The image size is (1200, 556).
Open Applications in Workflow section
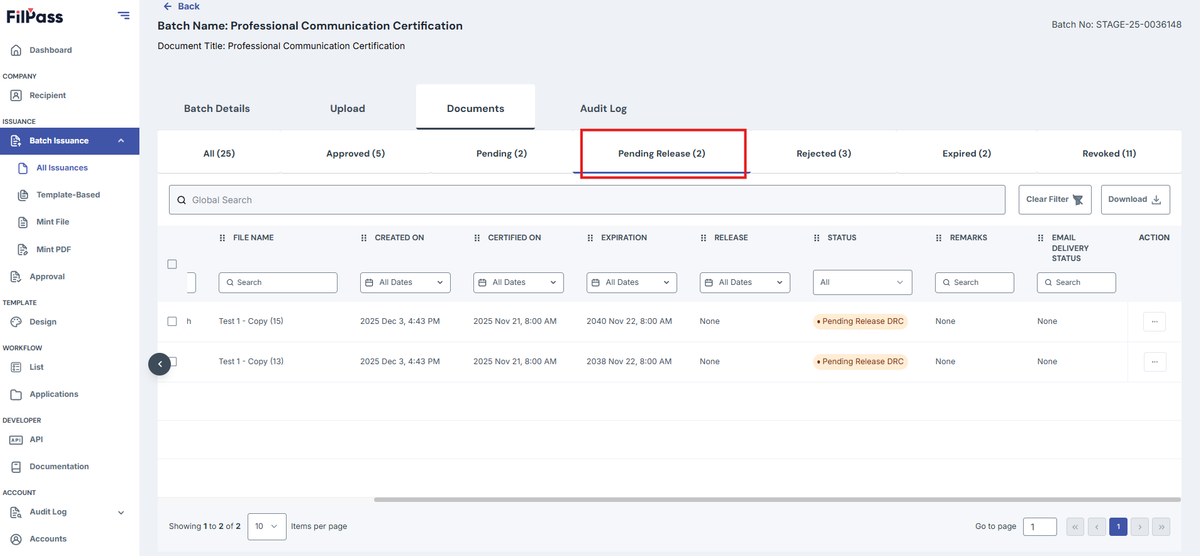point(54,394)
